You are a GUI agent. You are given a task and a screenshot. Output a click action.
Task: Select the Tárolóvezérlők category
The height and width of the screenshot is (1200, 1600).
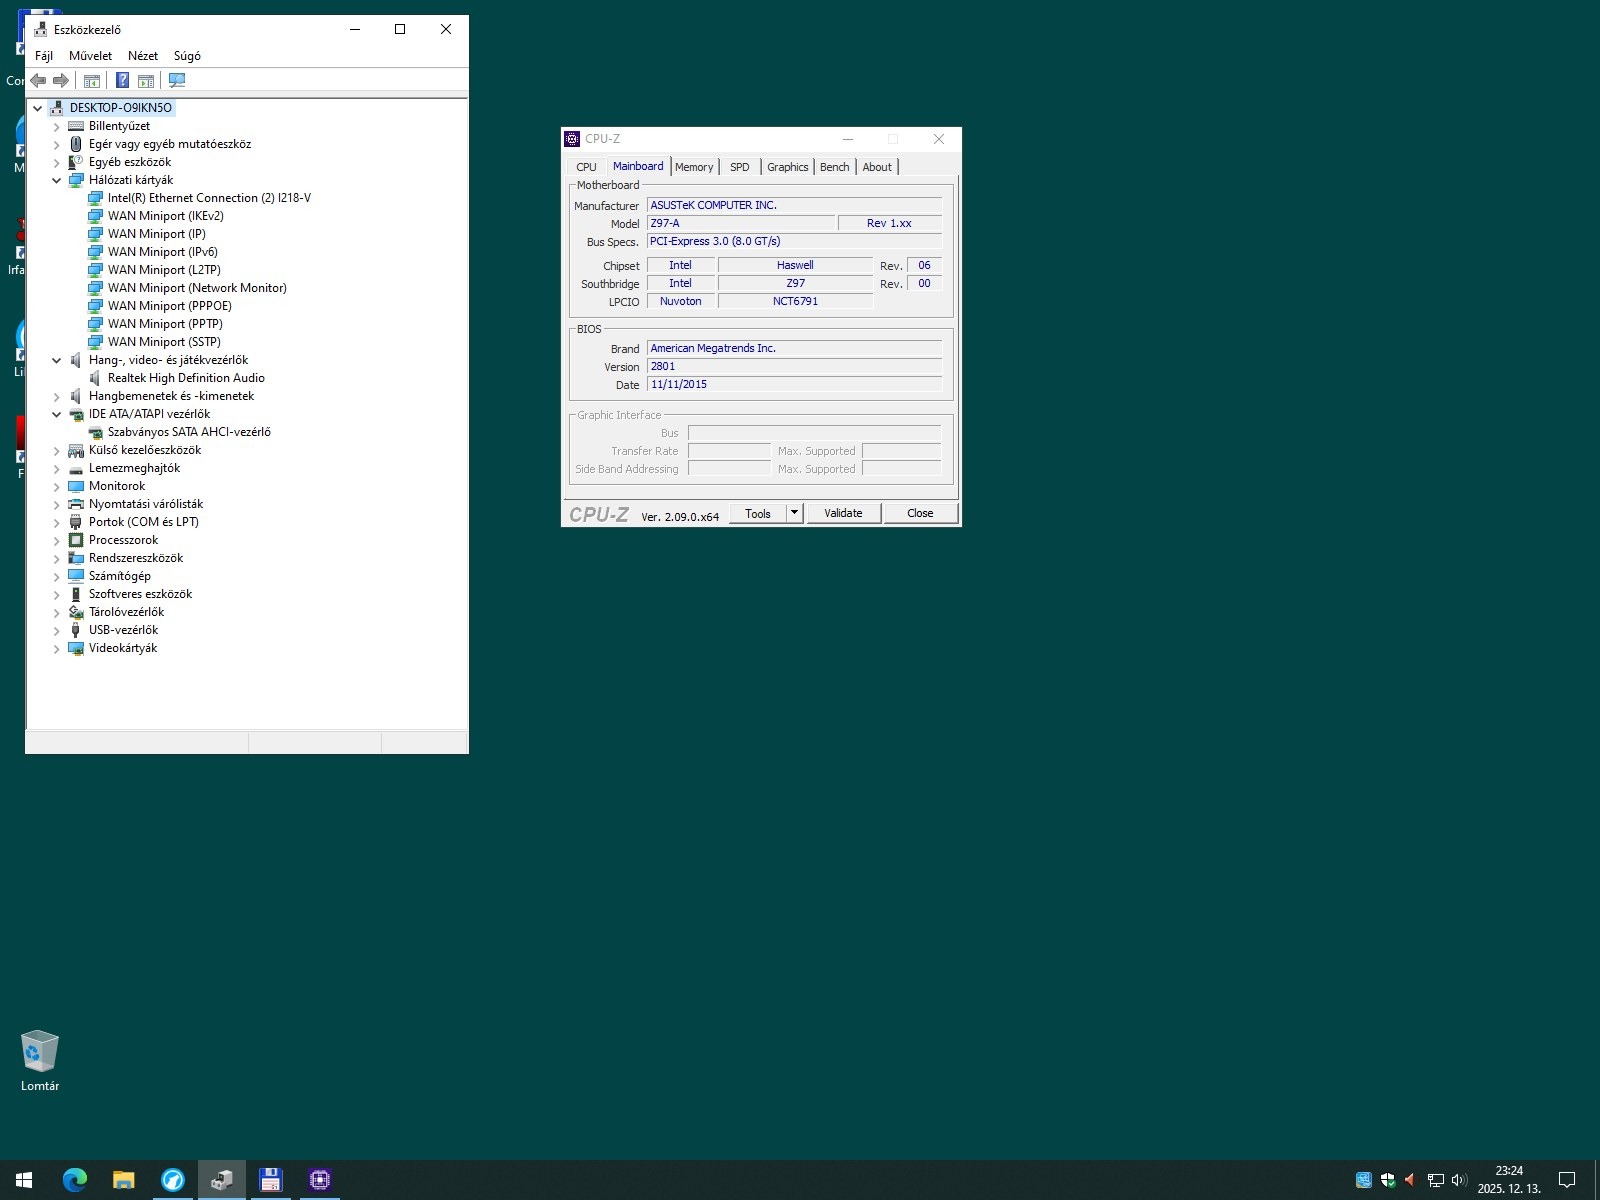(126, 612)
